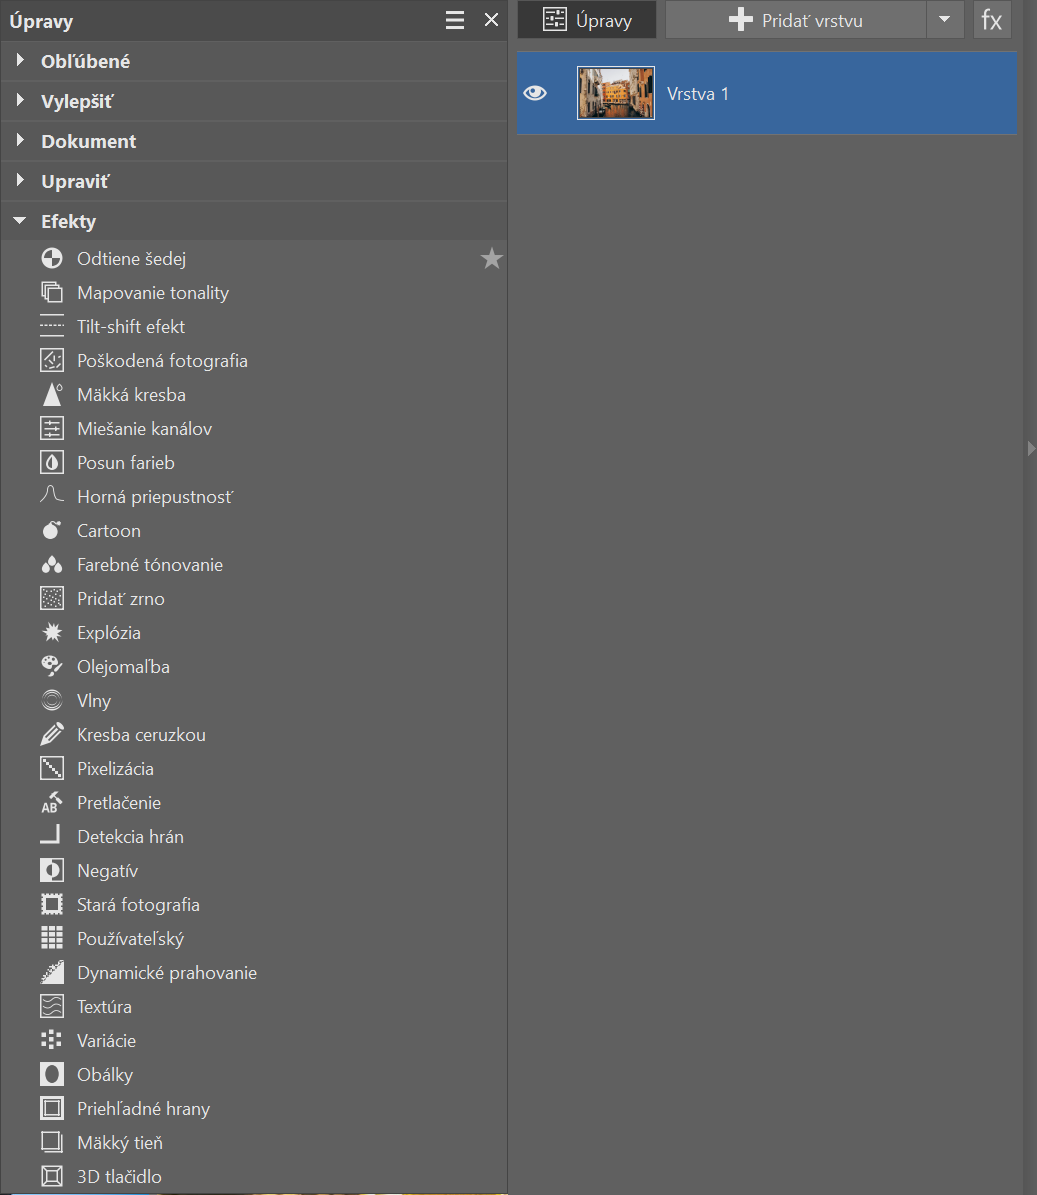Expand the collapsed right side panel arrow
This screenshot has width=1037, height=1195.
(1031, 448)
